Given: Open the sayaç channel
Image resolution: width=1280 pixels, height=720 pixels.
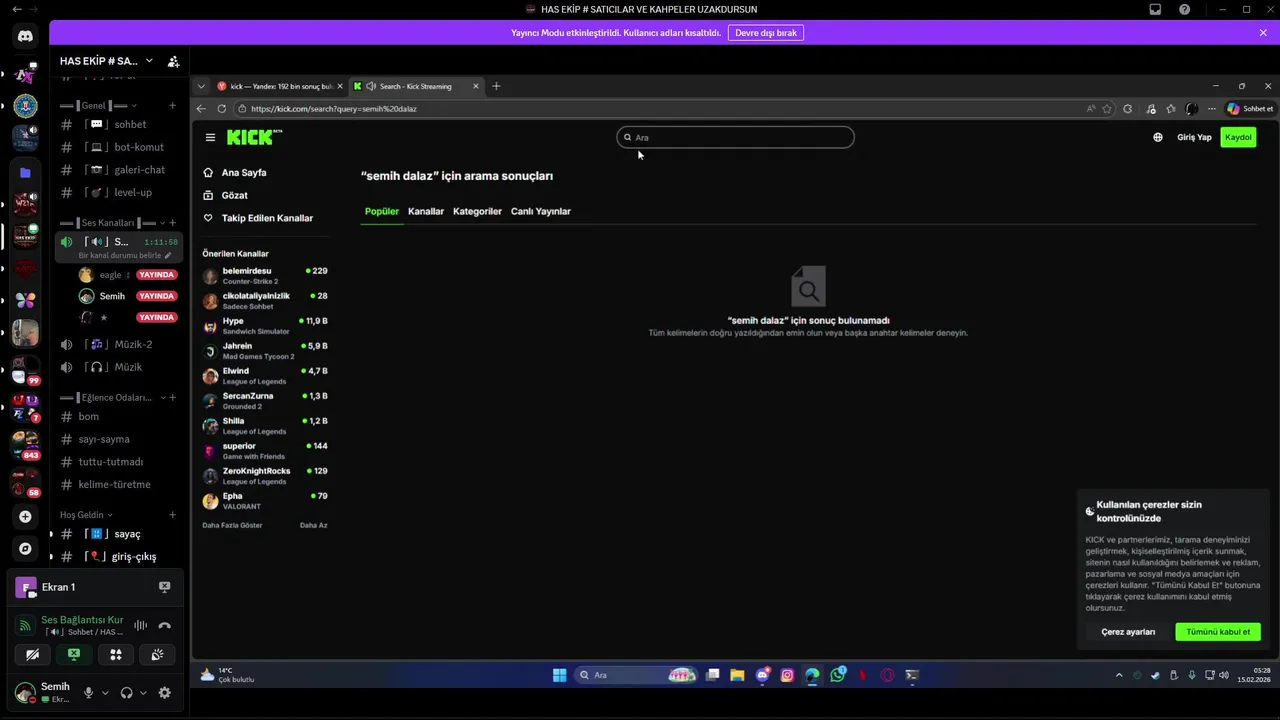Looking at the screenshot, I should coord(118,534).
